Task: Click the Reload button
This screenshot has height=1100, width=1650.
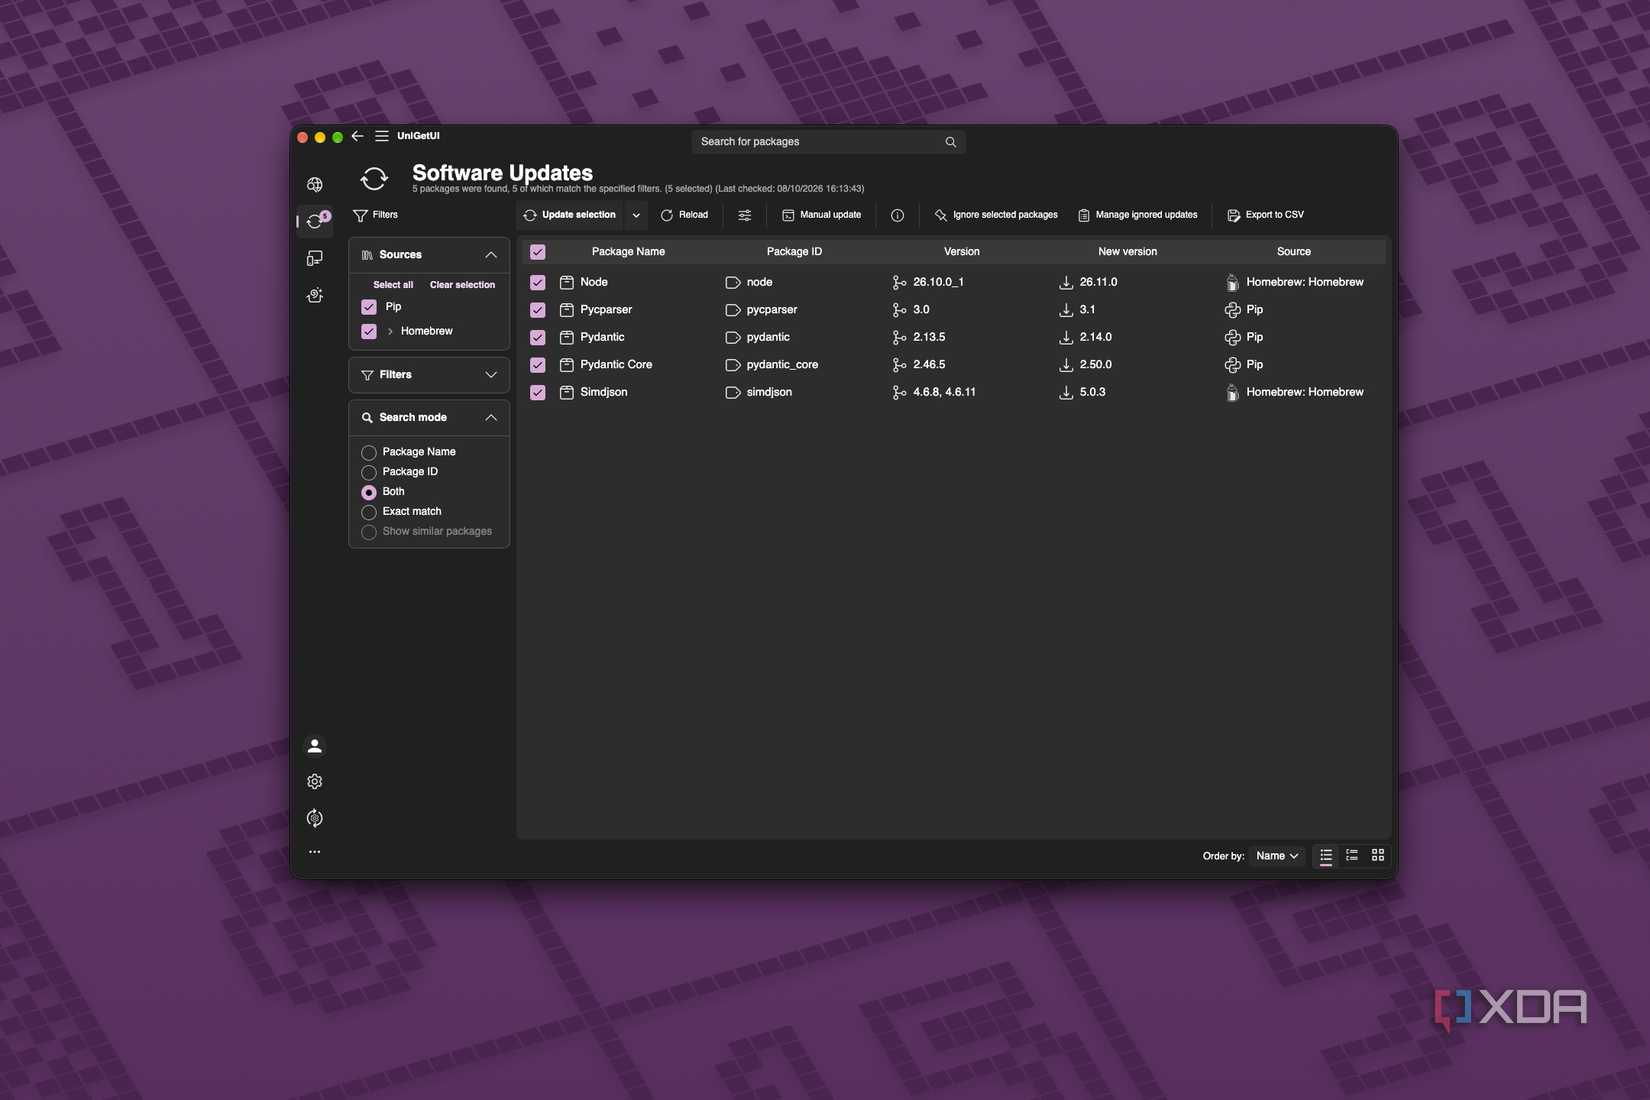Action: [685, 215]
